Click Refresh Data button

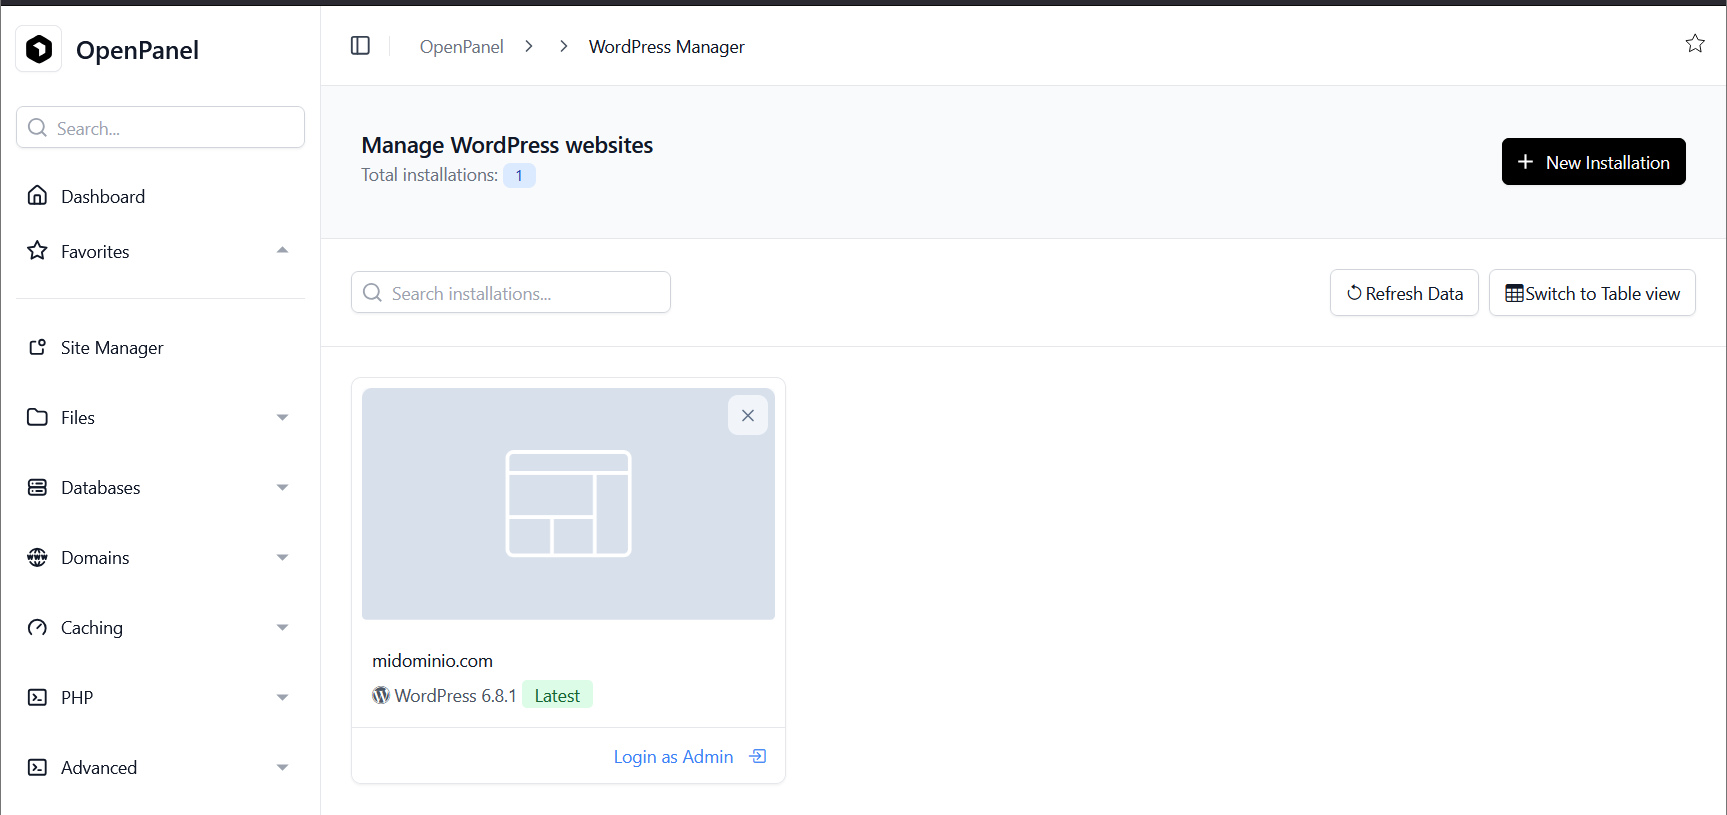(x=1404, y=293)
